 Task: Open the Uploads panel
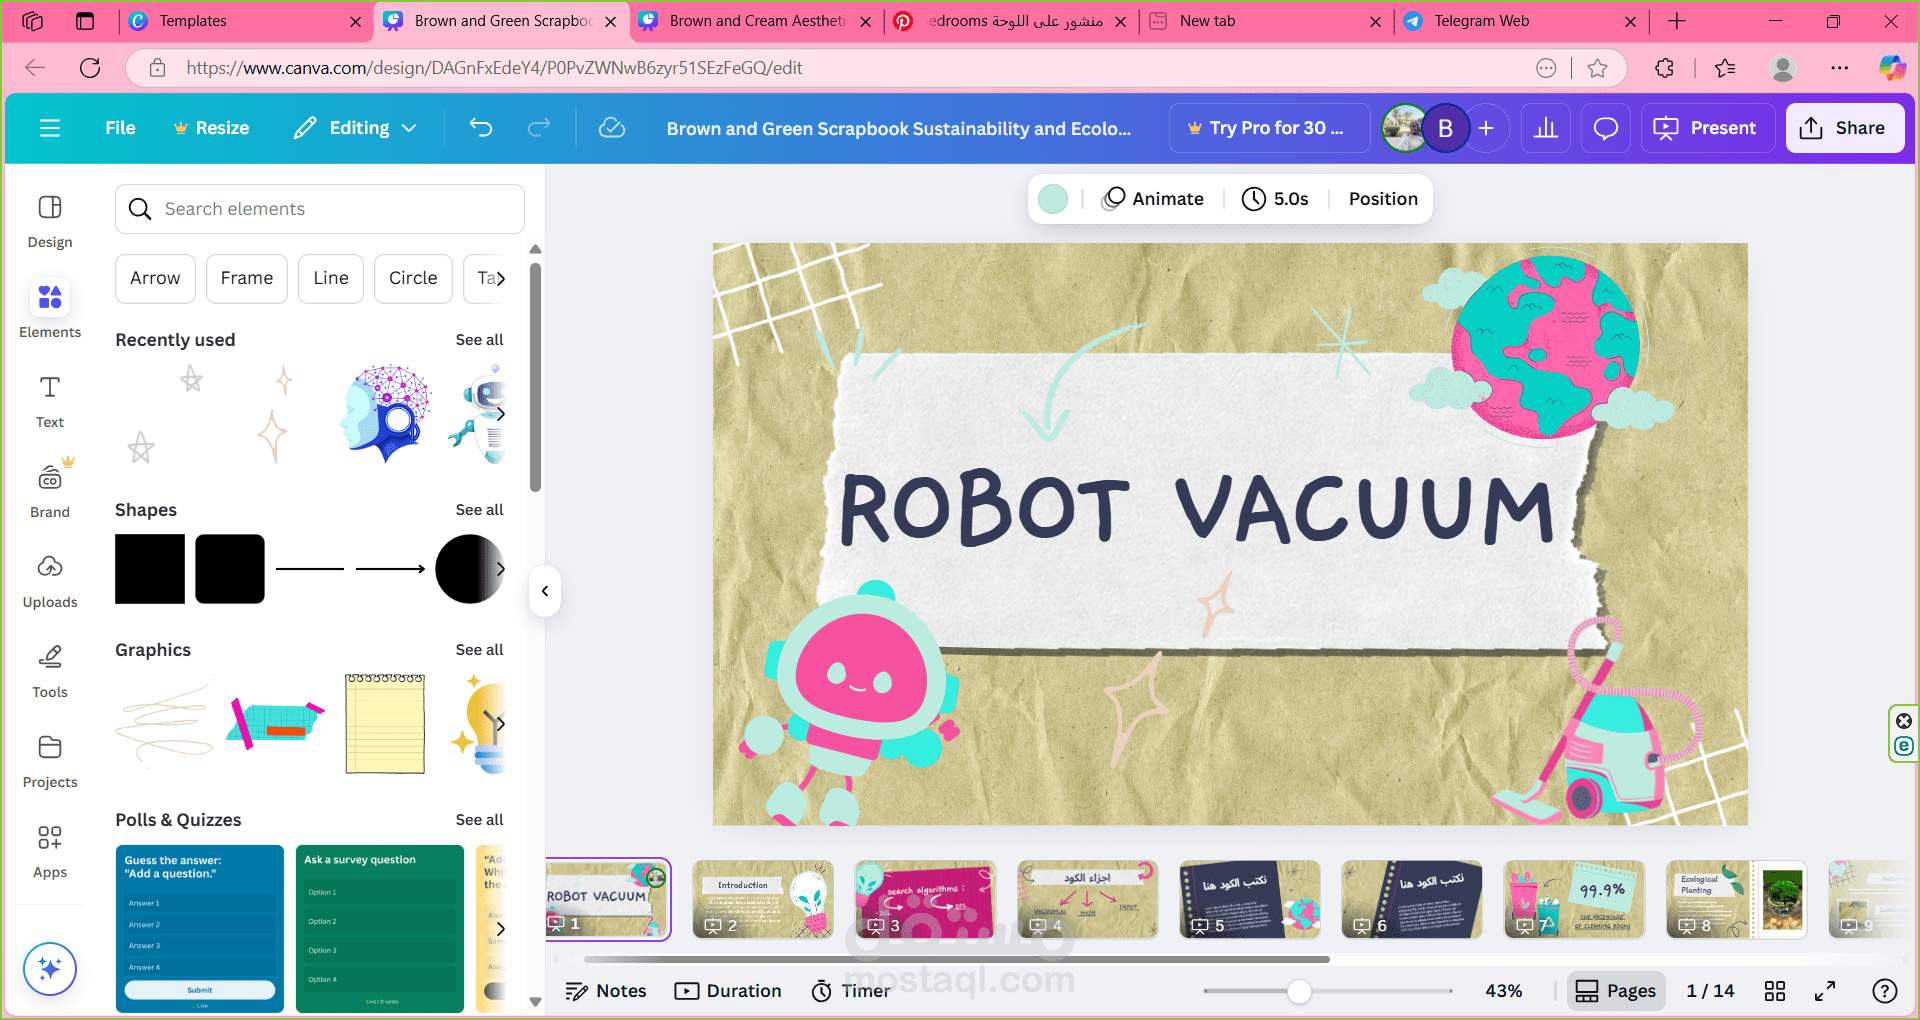pos(50,581)
